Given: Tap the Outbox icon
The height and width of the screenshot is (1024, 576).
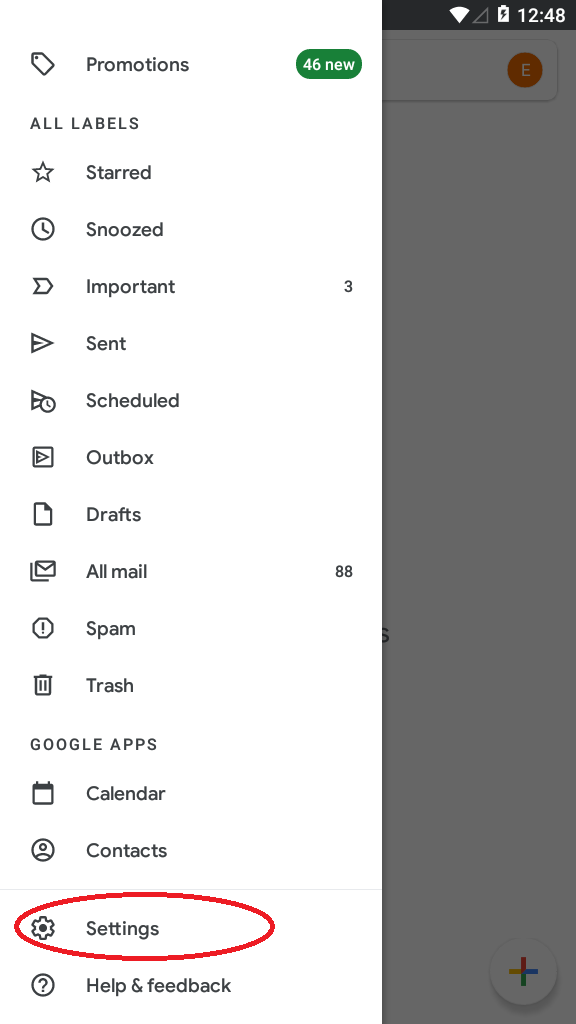Looking at the screenshot, I should coord(43,457).
